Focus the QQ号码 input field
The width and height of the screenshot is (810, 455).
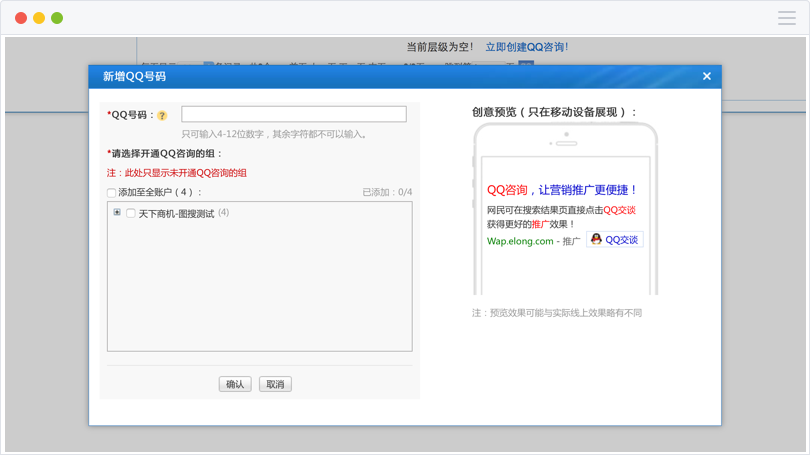click(x=294, y=114)
